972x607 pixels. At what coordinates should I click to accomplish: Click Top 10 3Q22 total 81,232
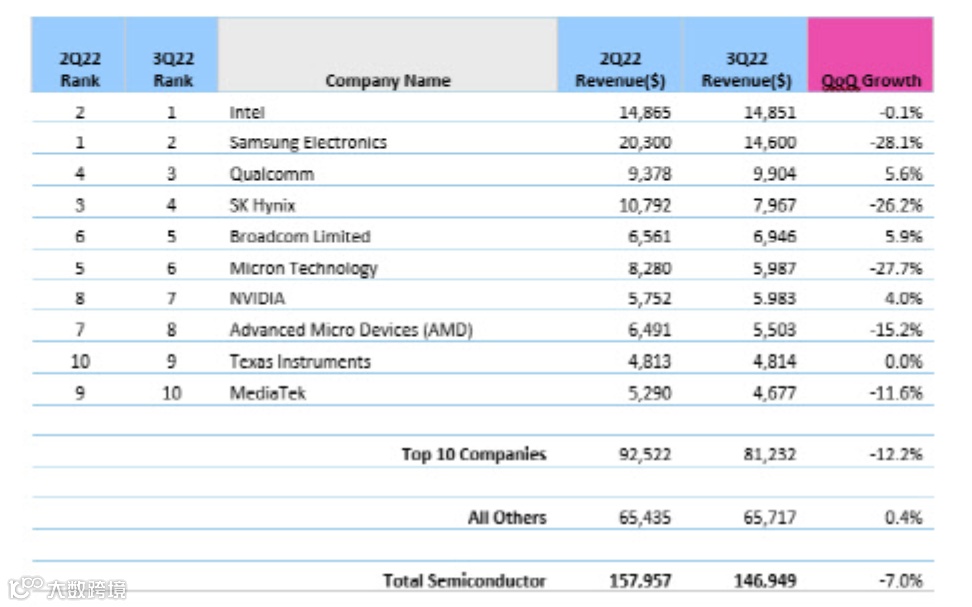[x=770, y=454]
